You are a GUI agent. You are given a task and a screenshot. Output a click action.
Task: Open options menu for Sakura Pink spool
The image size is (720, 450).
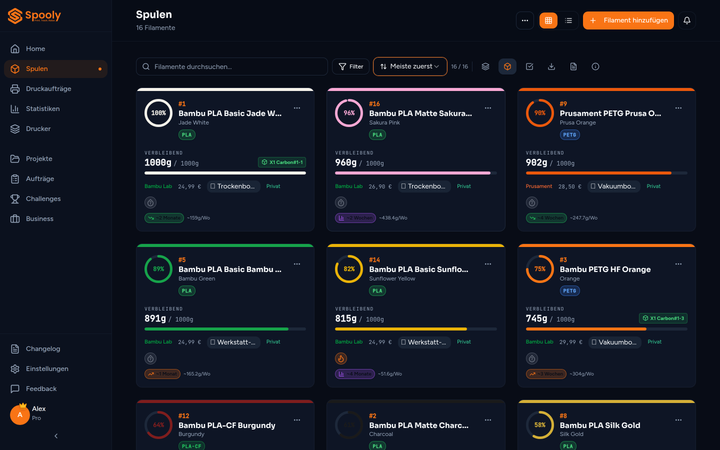[488, 108]
